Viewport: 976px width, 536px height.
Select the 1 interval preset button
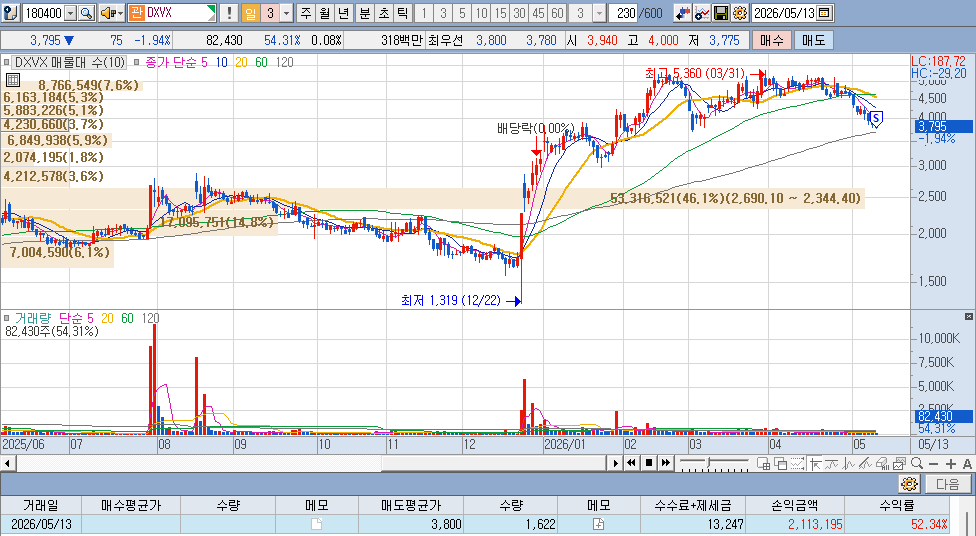click(424, 12)
